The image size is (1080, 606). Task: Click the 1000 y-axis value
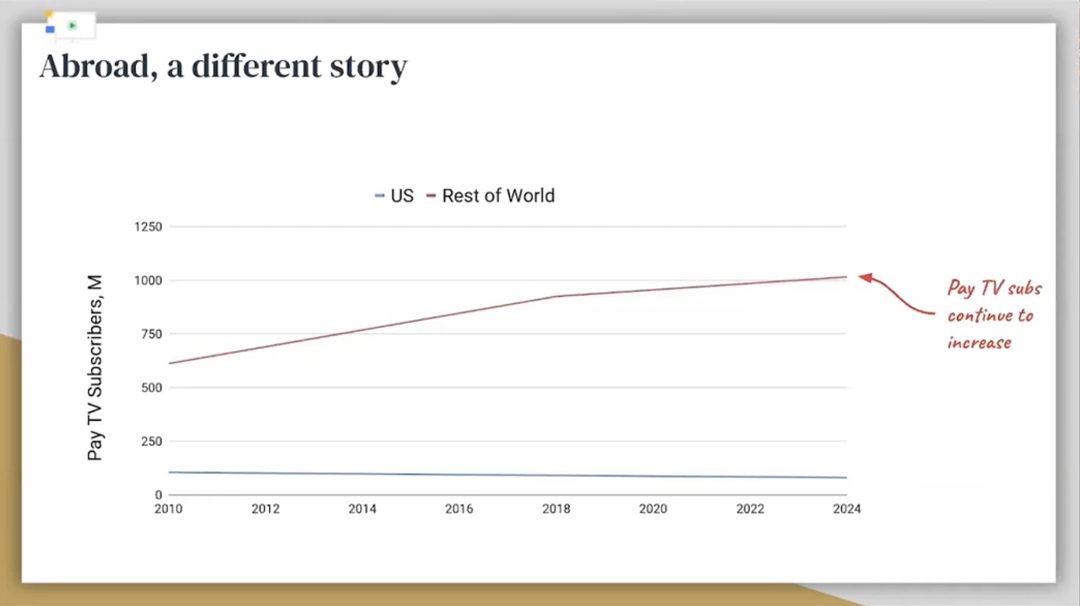(x=147, y=280)
